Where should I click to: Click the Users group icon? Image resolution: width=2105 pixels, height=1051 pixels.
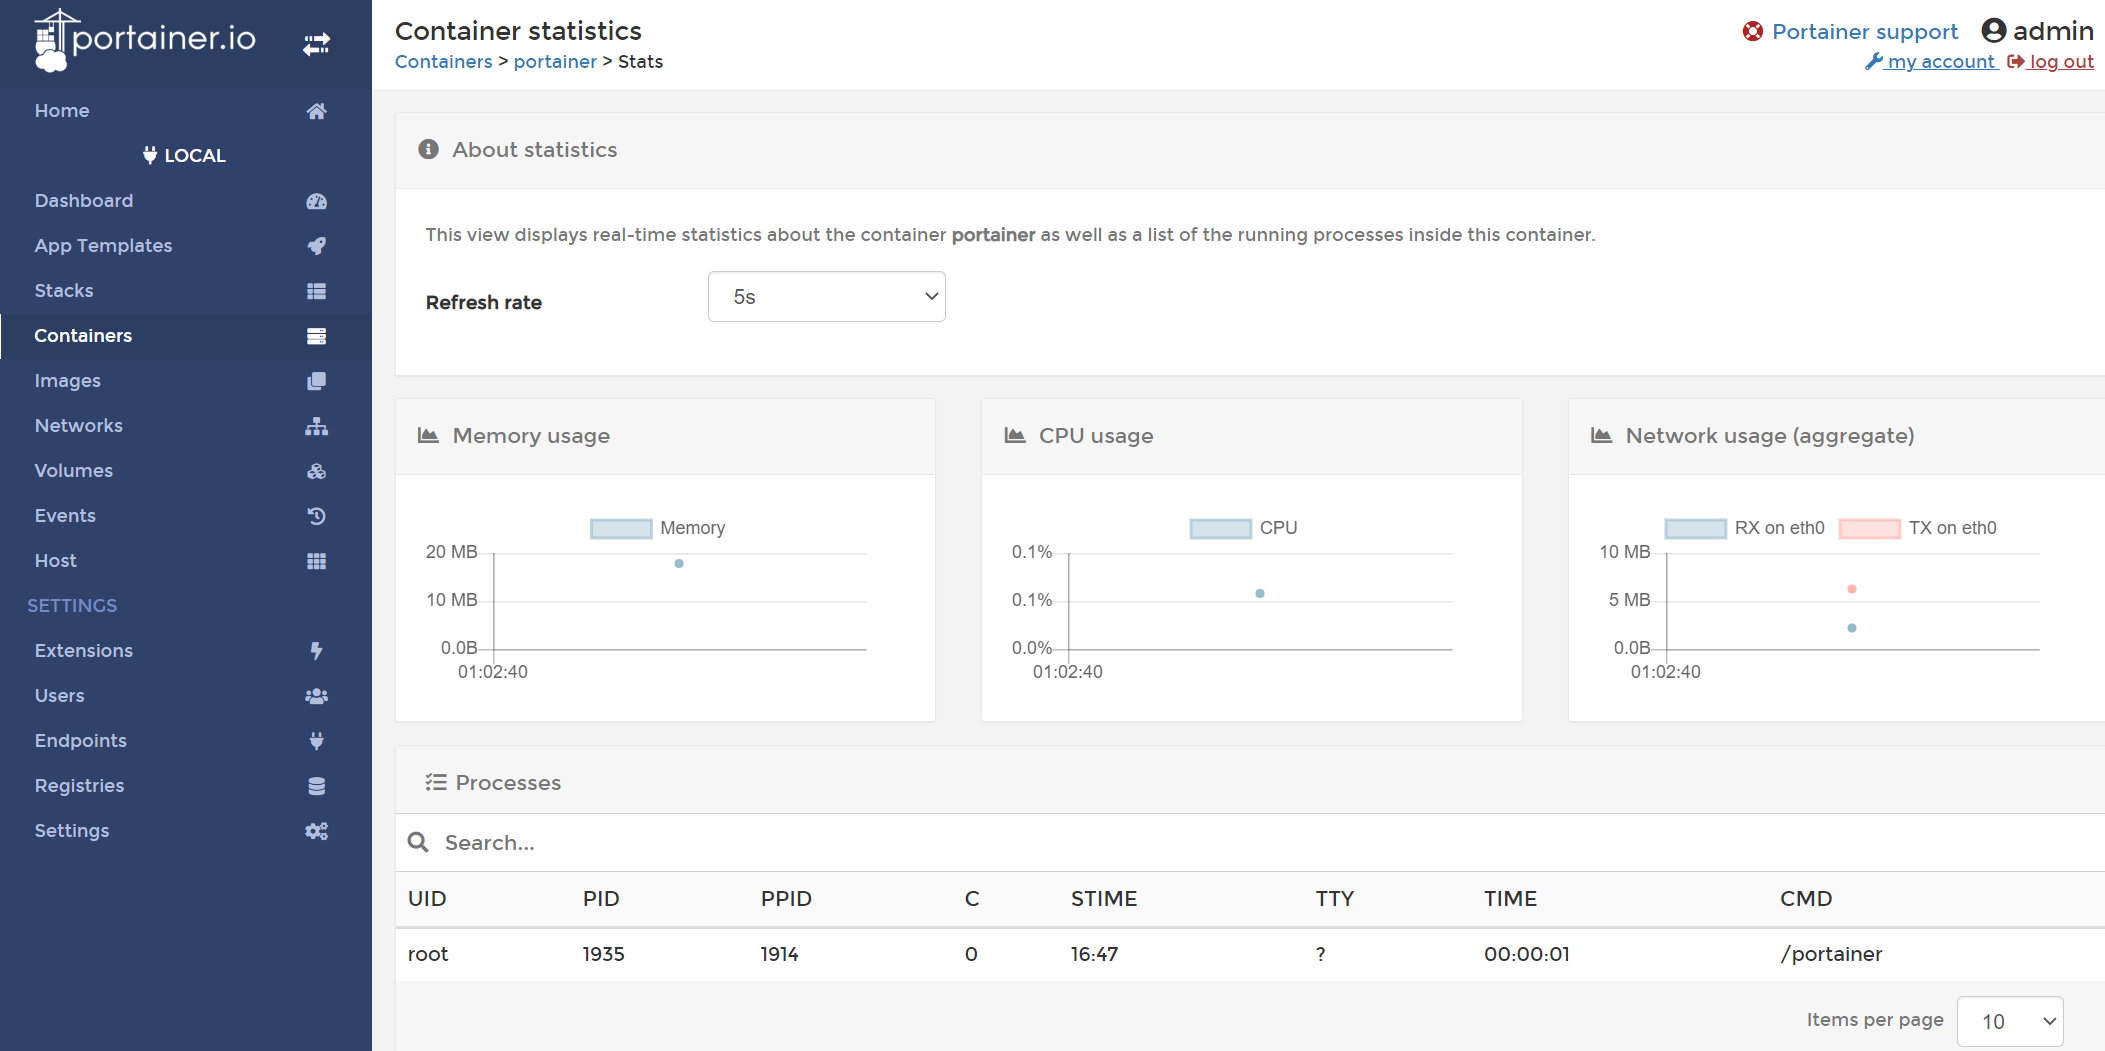point(316,696)
